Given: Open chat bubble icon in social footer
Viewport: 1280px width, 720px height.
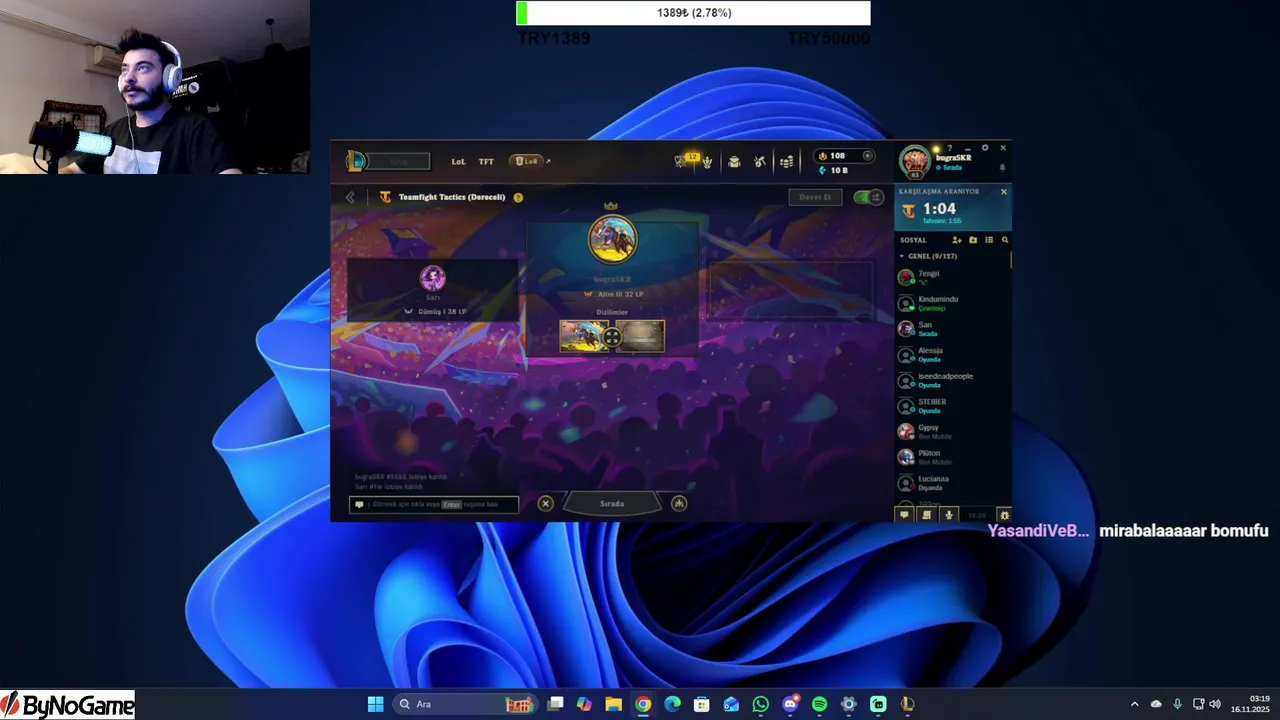Looking at the screenshot, I should pos(904,514).
